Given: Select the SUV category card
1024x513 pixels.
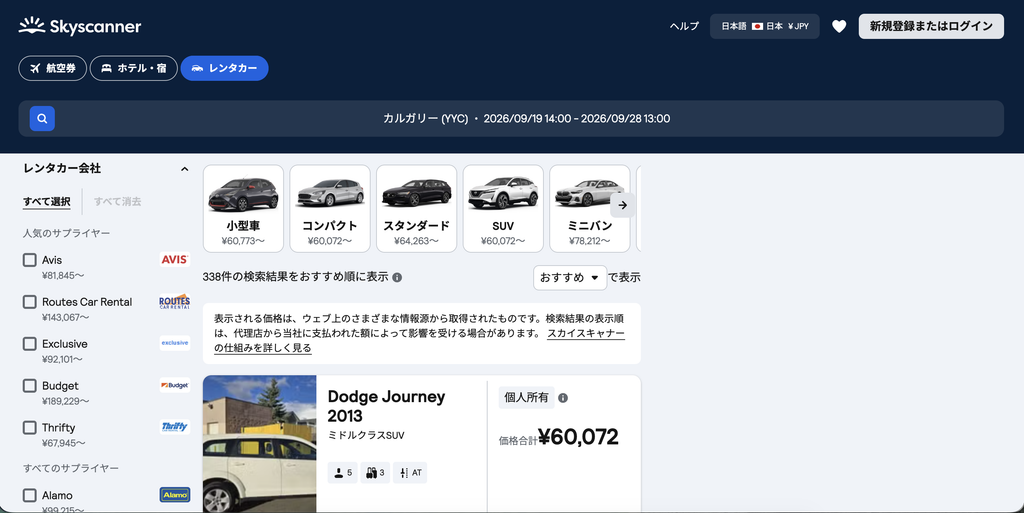Looking at the screenshot, I should 503,209.
